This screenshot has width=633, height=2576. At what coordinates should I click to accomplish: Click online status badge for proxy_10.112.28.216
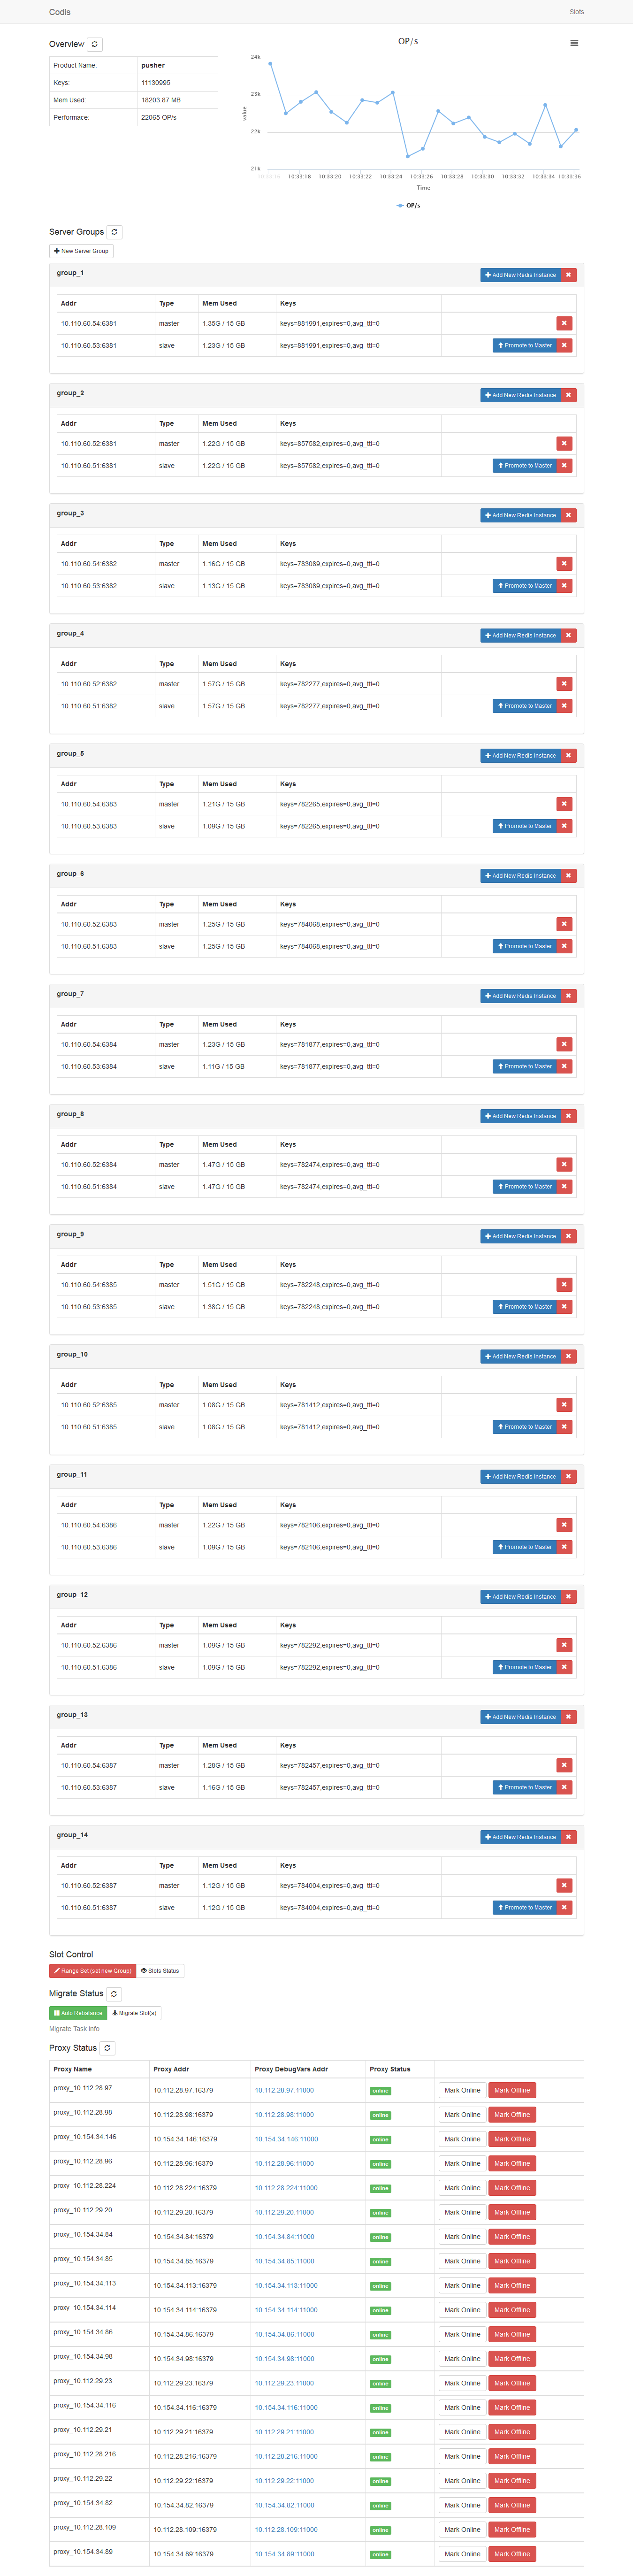[380, 2457]
